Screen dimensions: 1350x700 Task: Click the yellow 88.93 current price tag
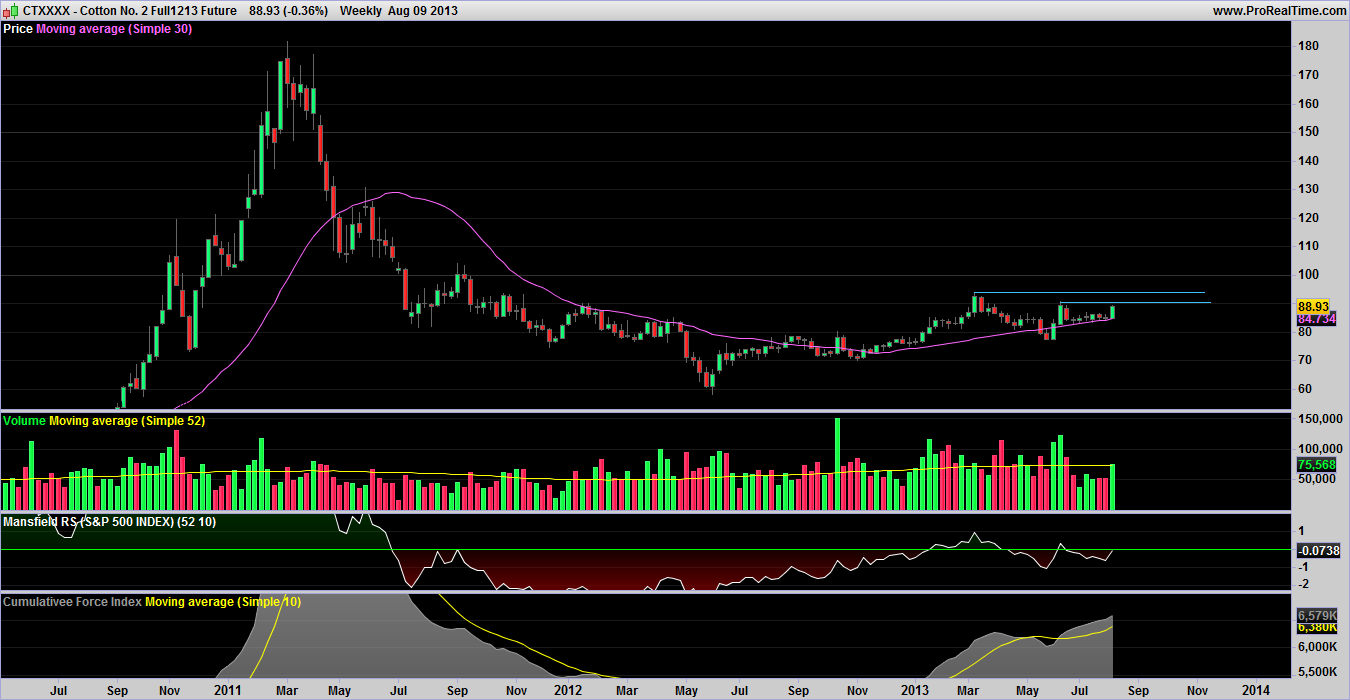tap(1311, 306)
